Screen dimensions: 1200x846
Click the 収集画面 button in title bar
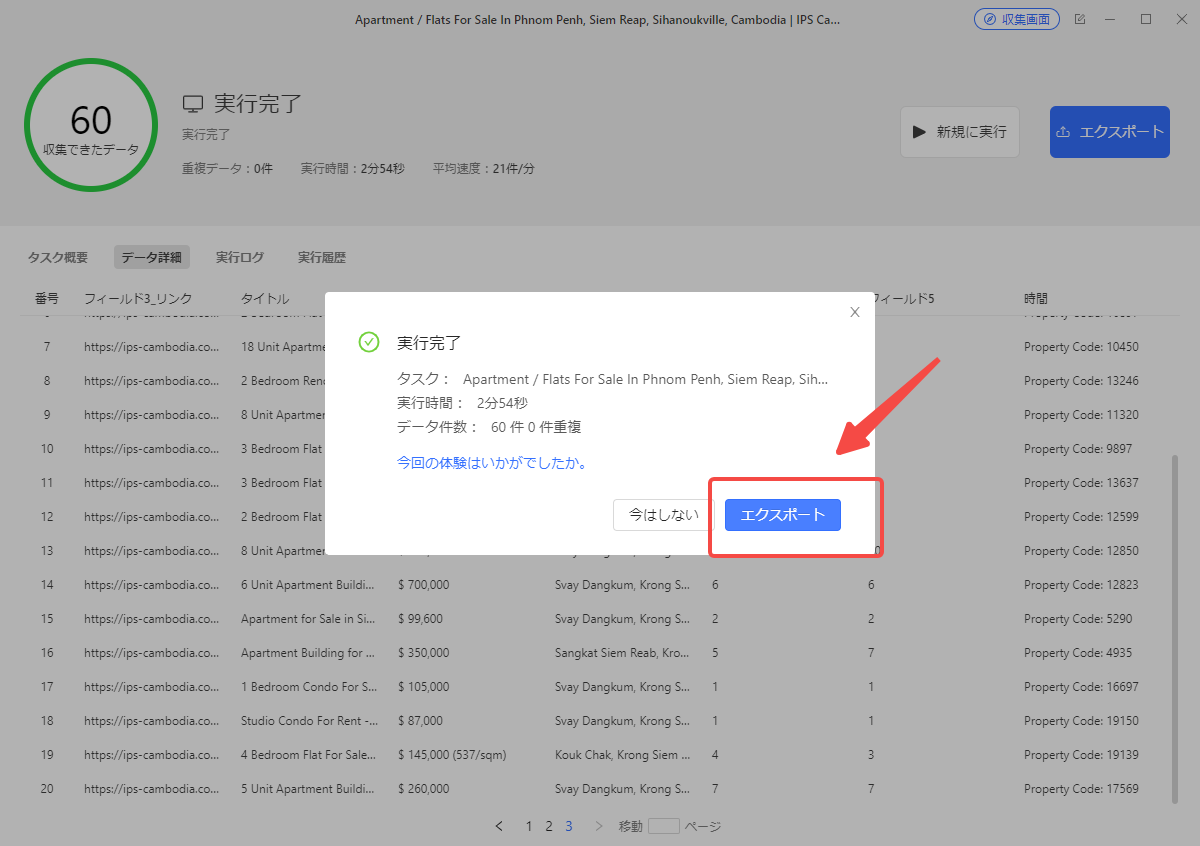tap(1016, 20)
